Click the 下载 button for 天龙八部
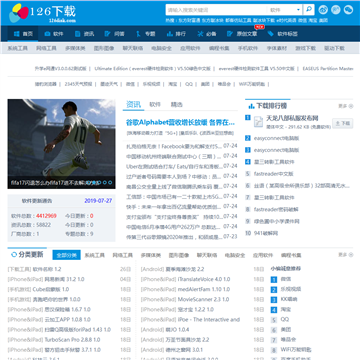Image resolution: width=360 pixels, height=360 pixels. pos(343,123)
